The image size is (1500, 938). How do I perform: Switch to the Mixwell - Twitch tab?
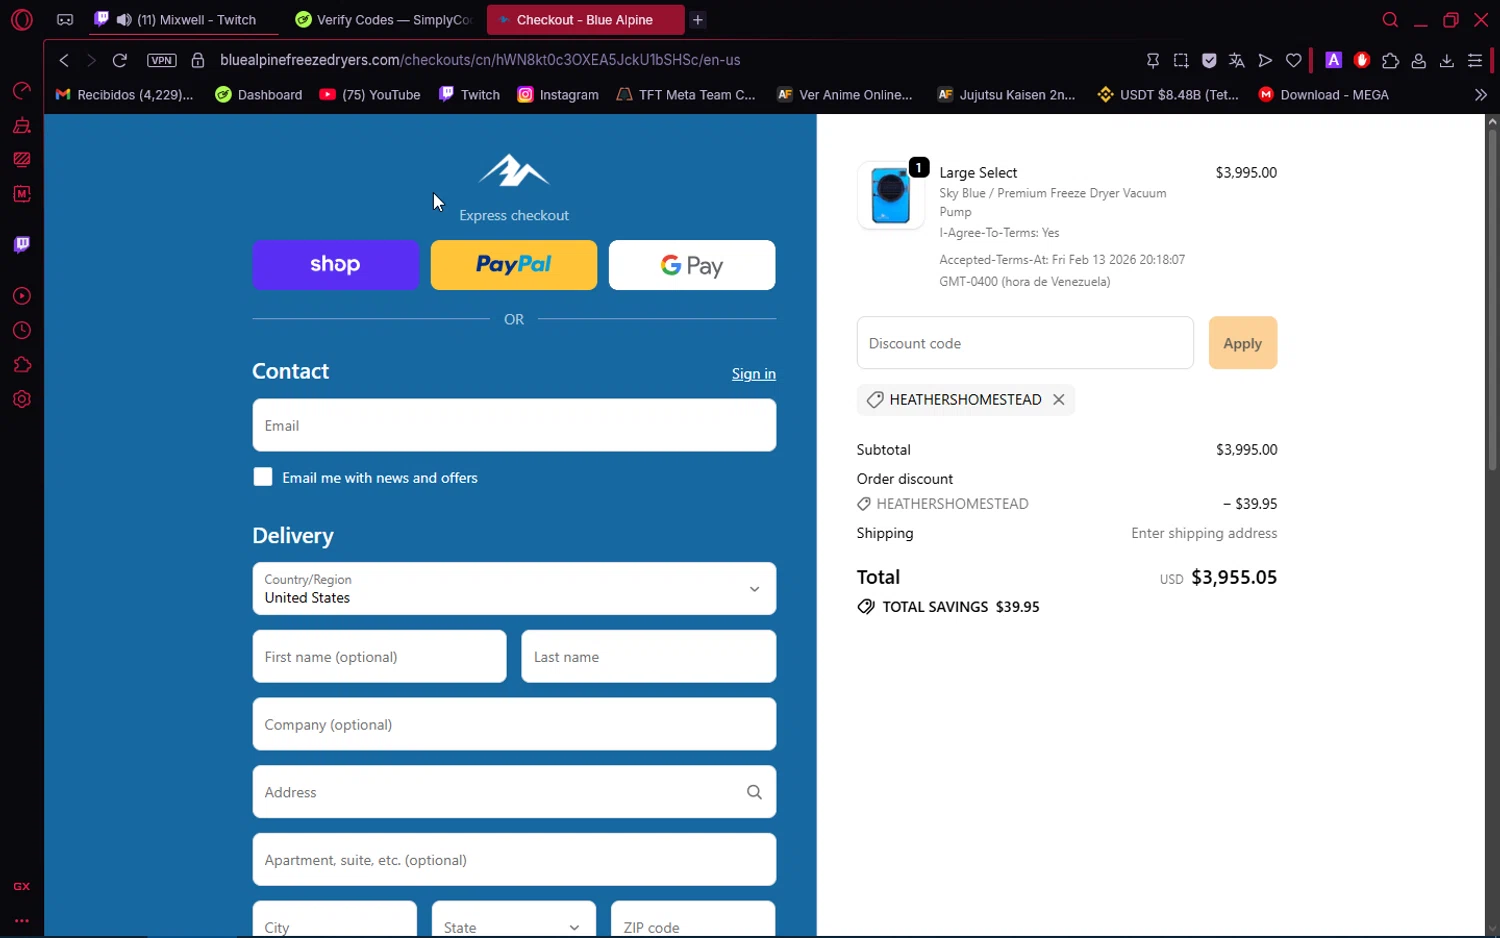(184, 20)
